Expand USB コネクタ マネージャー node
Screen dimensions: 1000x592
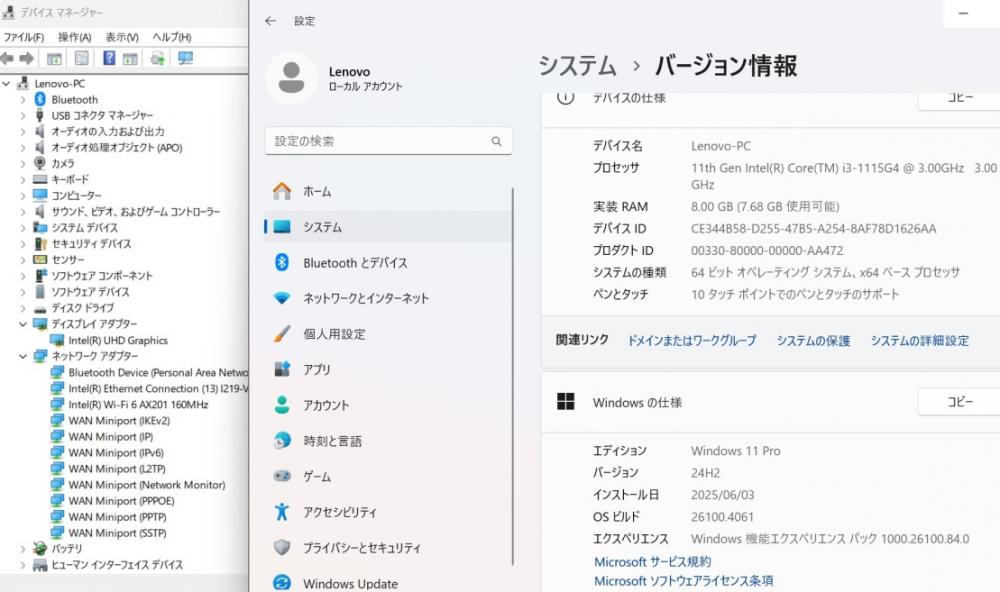coord(23,115)
